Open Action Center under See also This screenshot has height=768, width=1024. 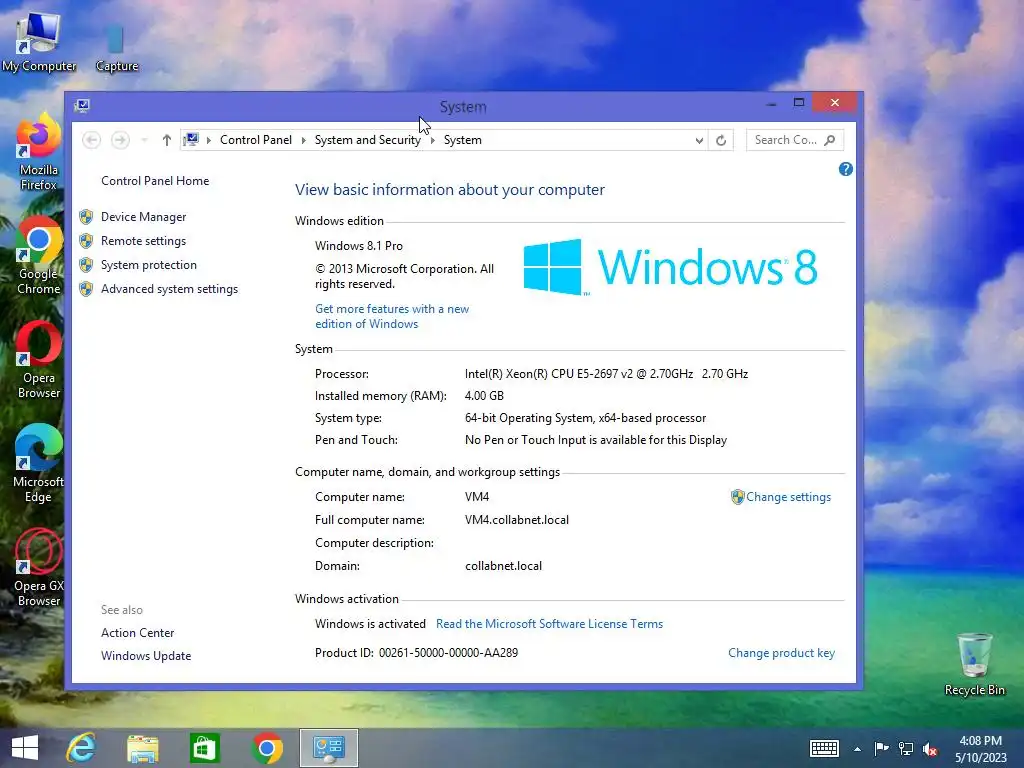click(x=137, y=633)
